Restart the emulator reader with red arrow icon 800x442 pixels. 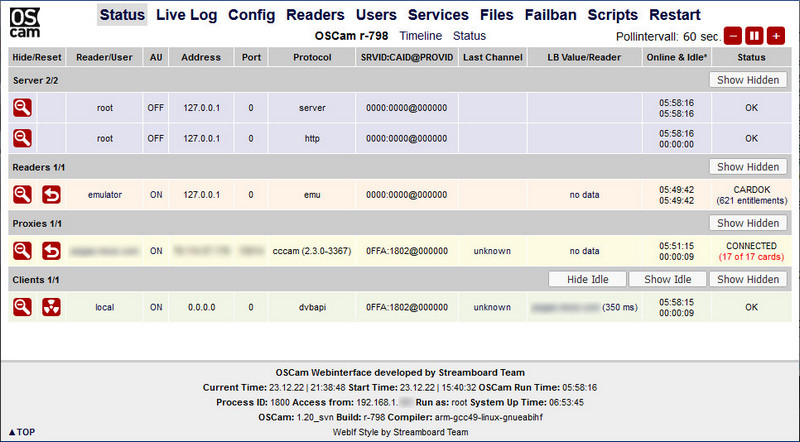(x=52, y=194)
